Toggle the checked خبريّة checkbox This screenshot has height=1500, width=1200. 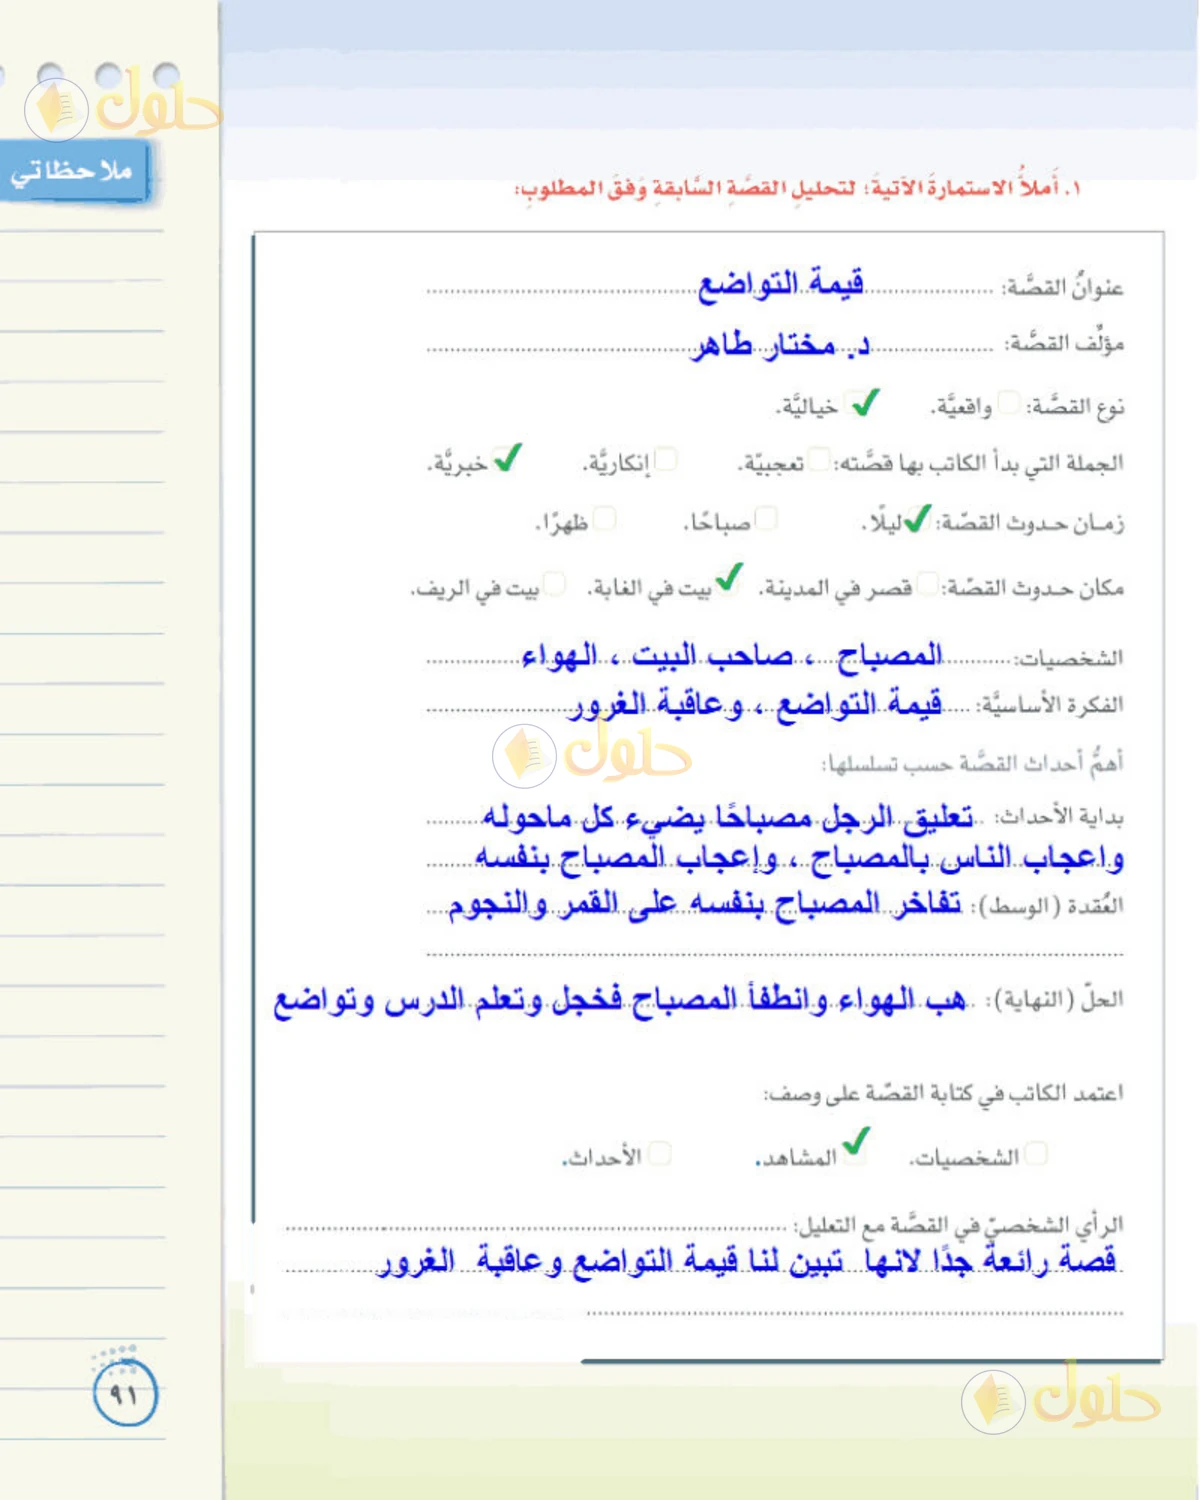507,458
